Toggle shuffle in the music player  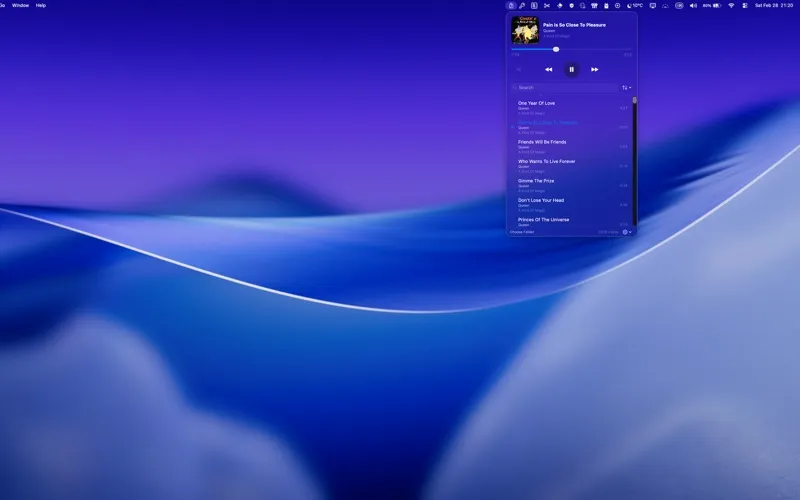(518, 69)
